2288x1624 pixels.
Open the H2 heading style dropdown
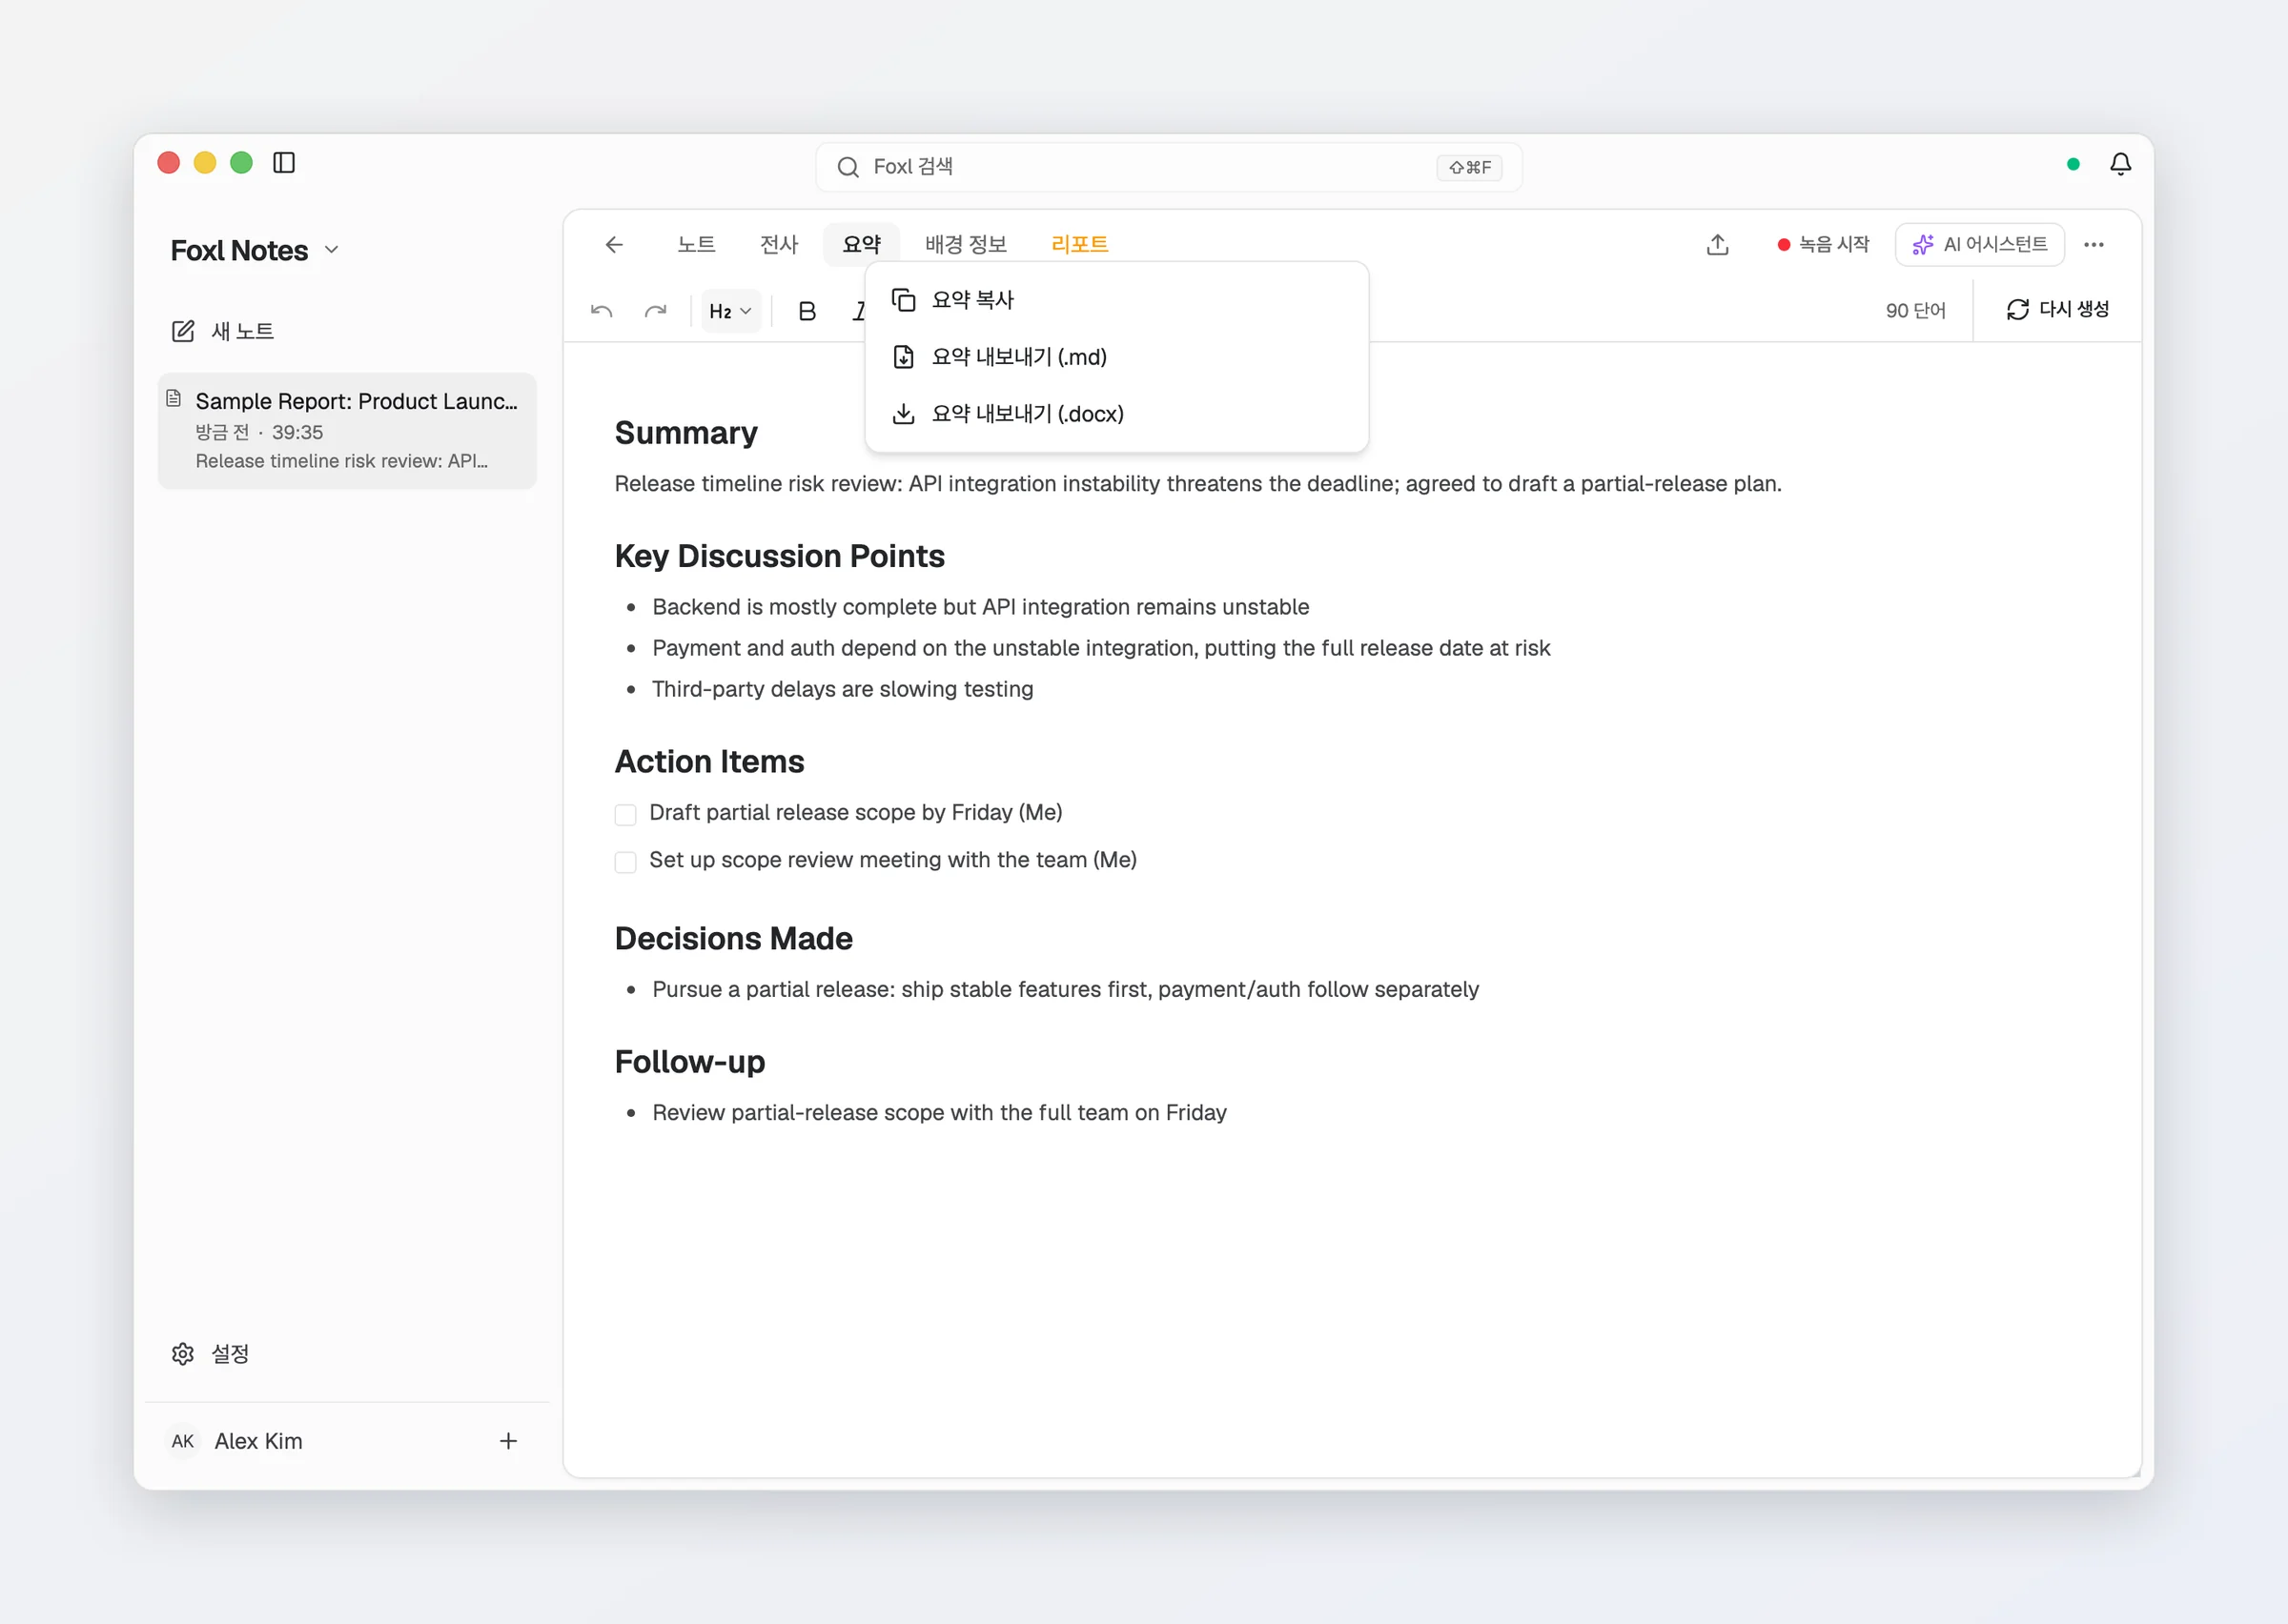tap(730, 311)
